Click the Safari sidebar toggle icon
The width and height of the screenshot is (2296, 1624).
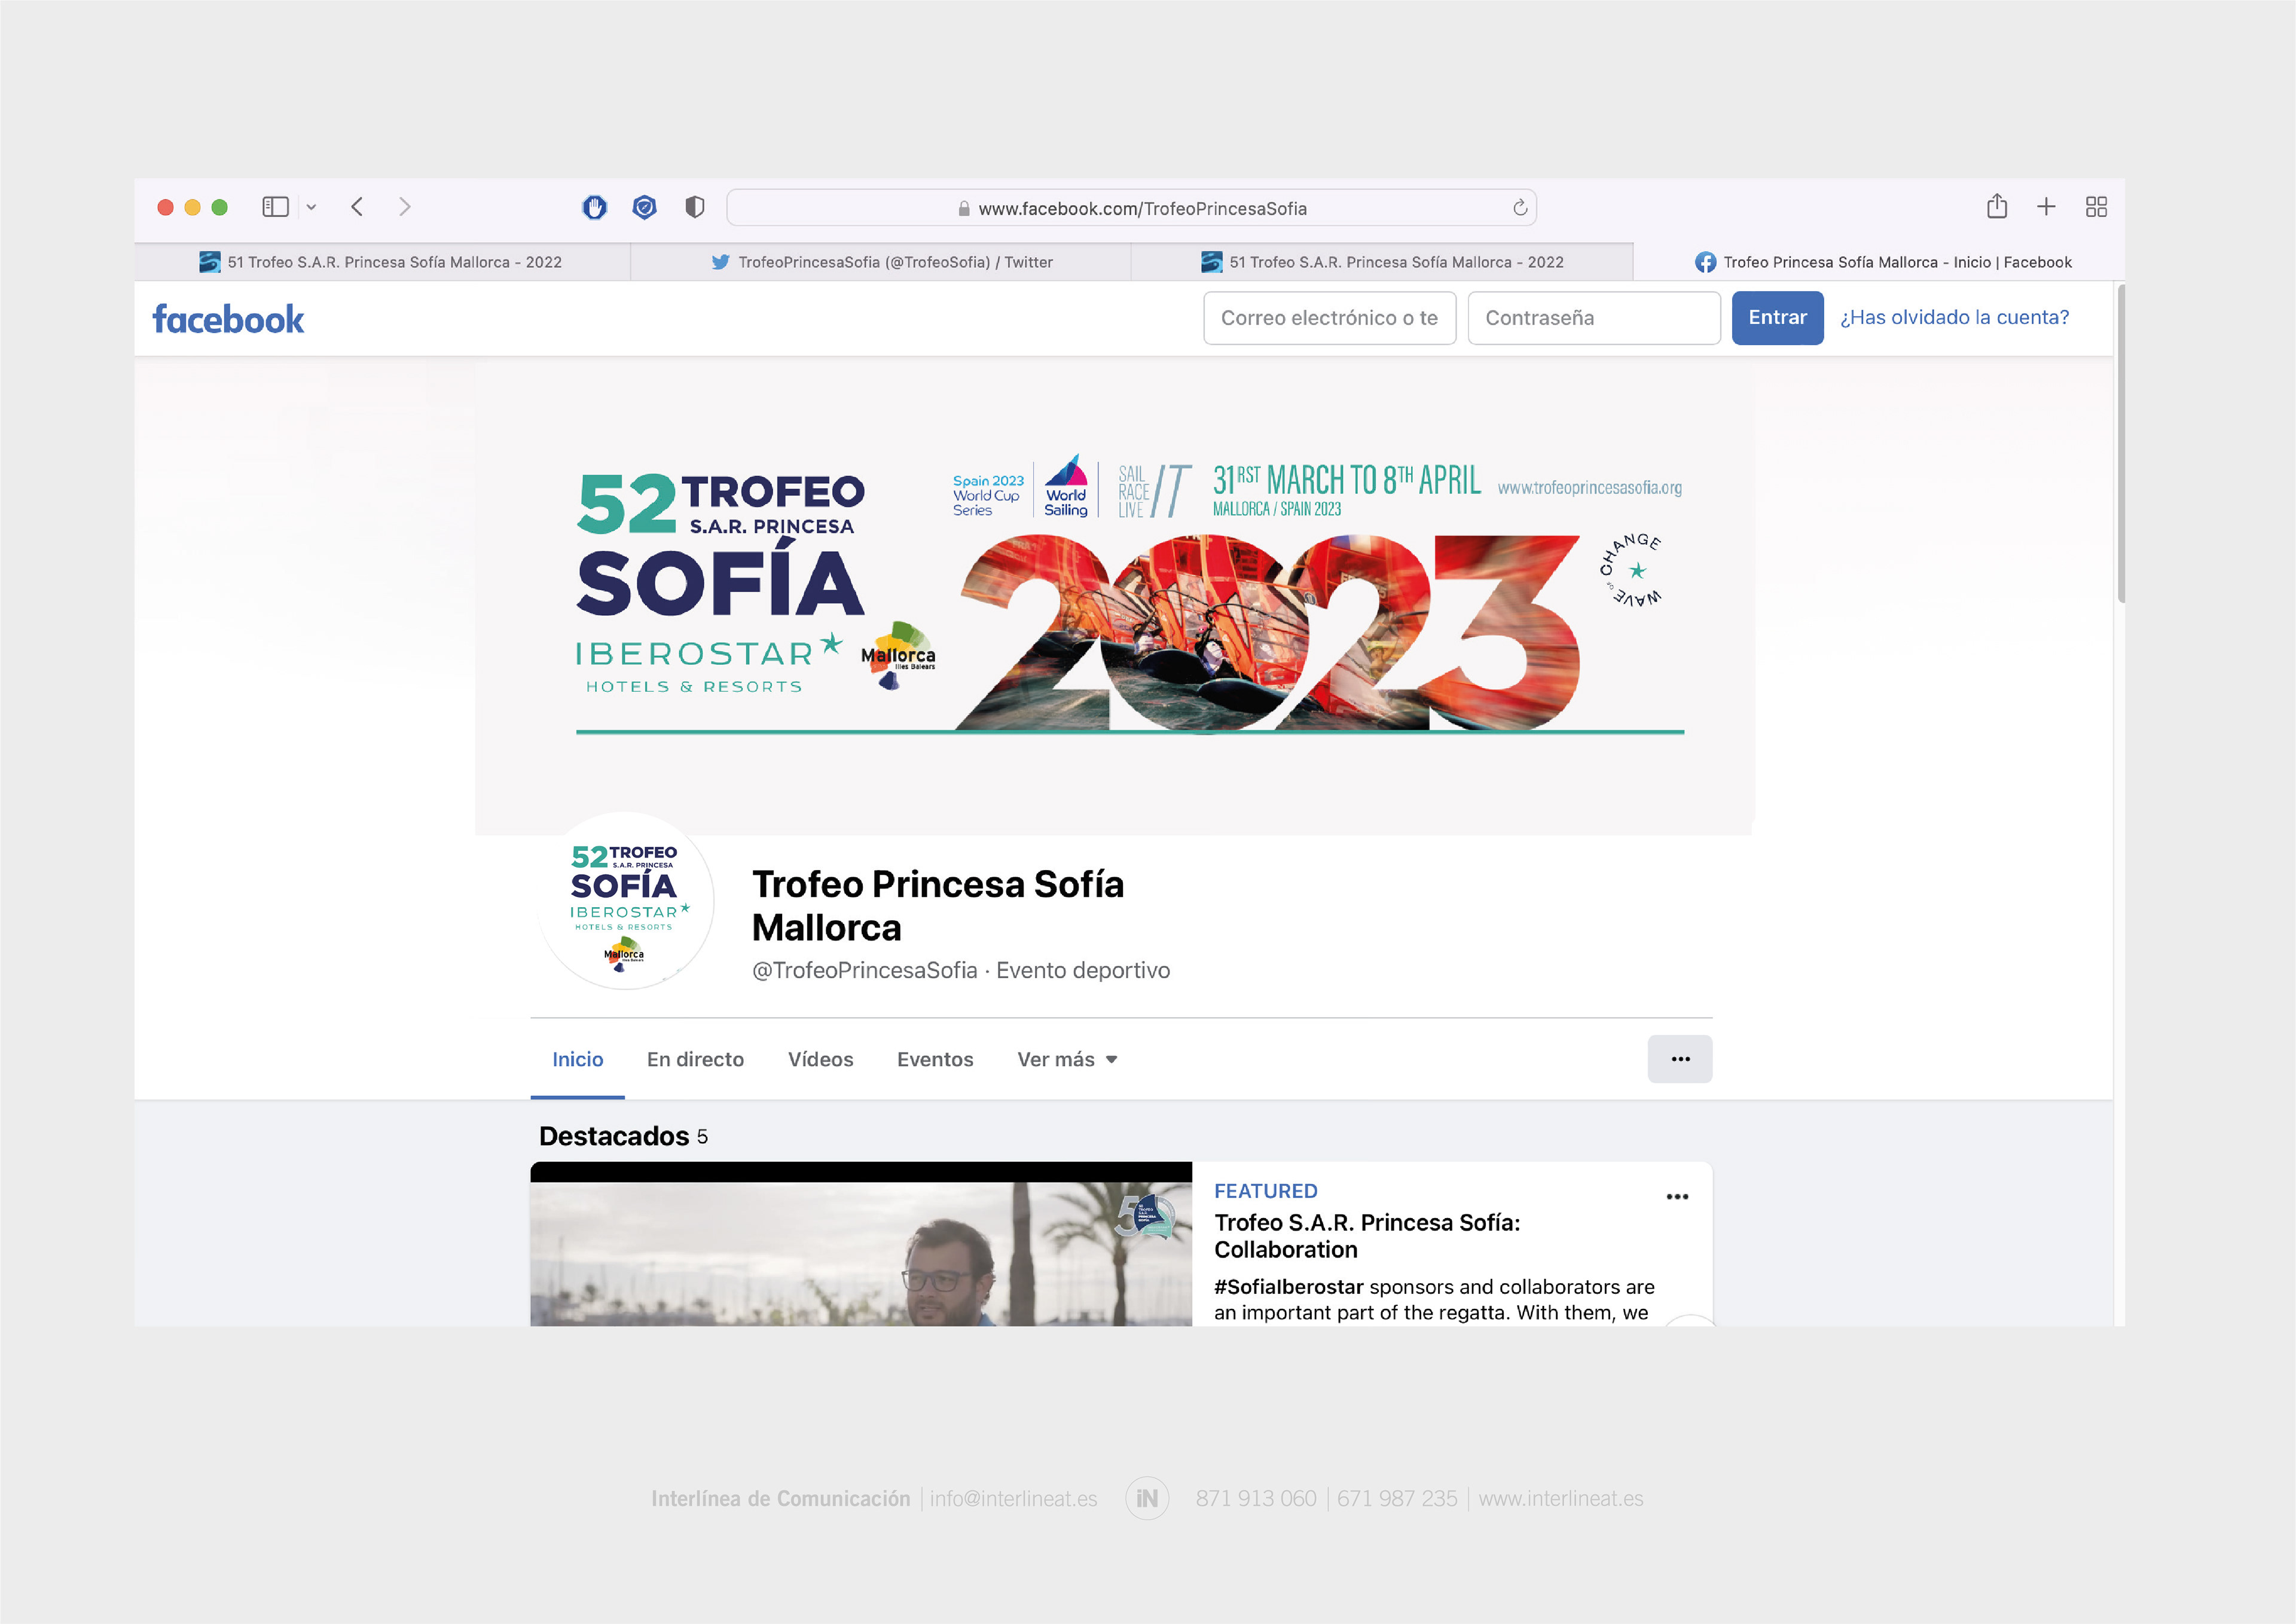coord(275,207)
